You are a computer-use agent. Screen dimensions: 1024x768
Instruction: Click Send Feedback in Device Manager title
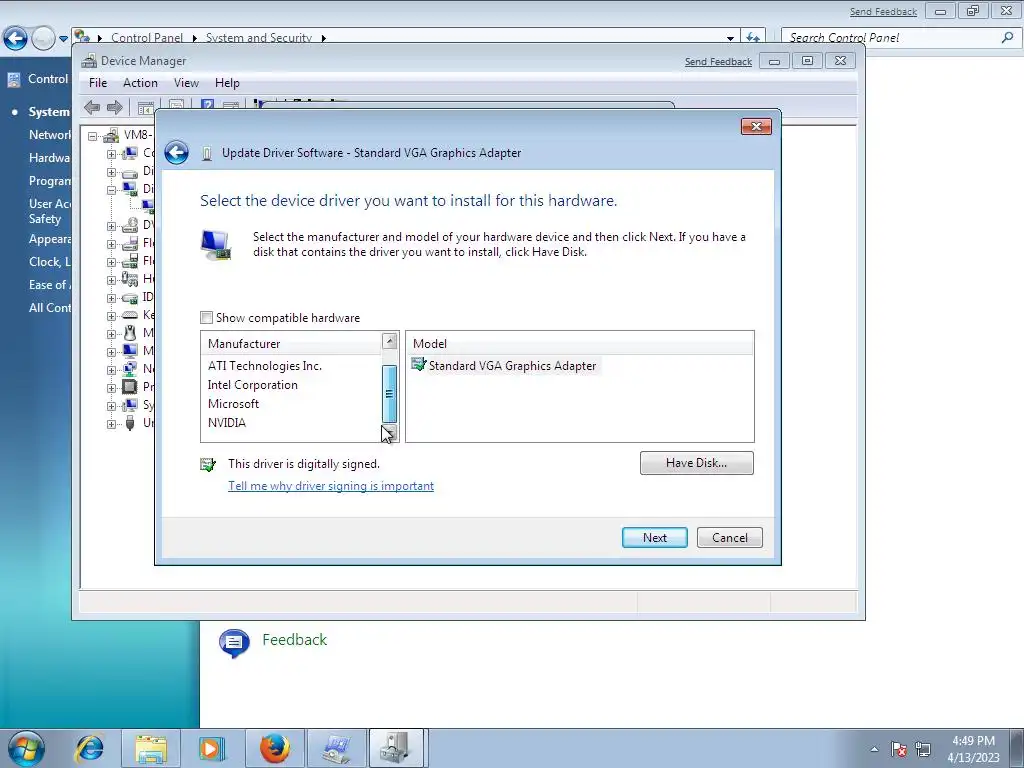718,61
